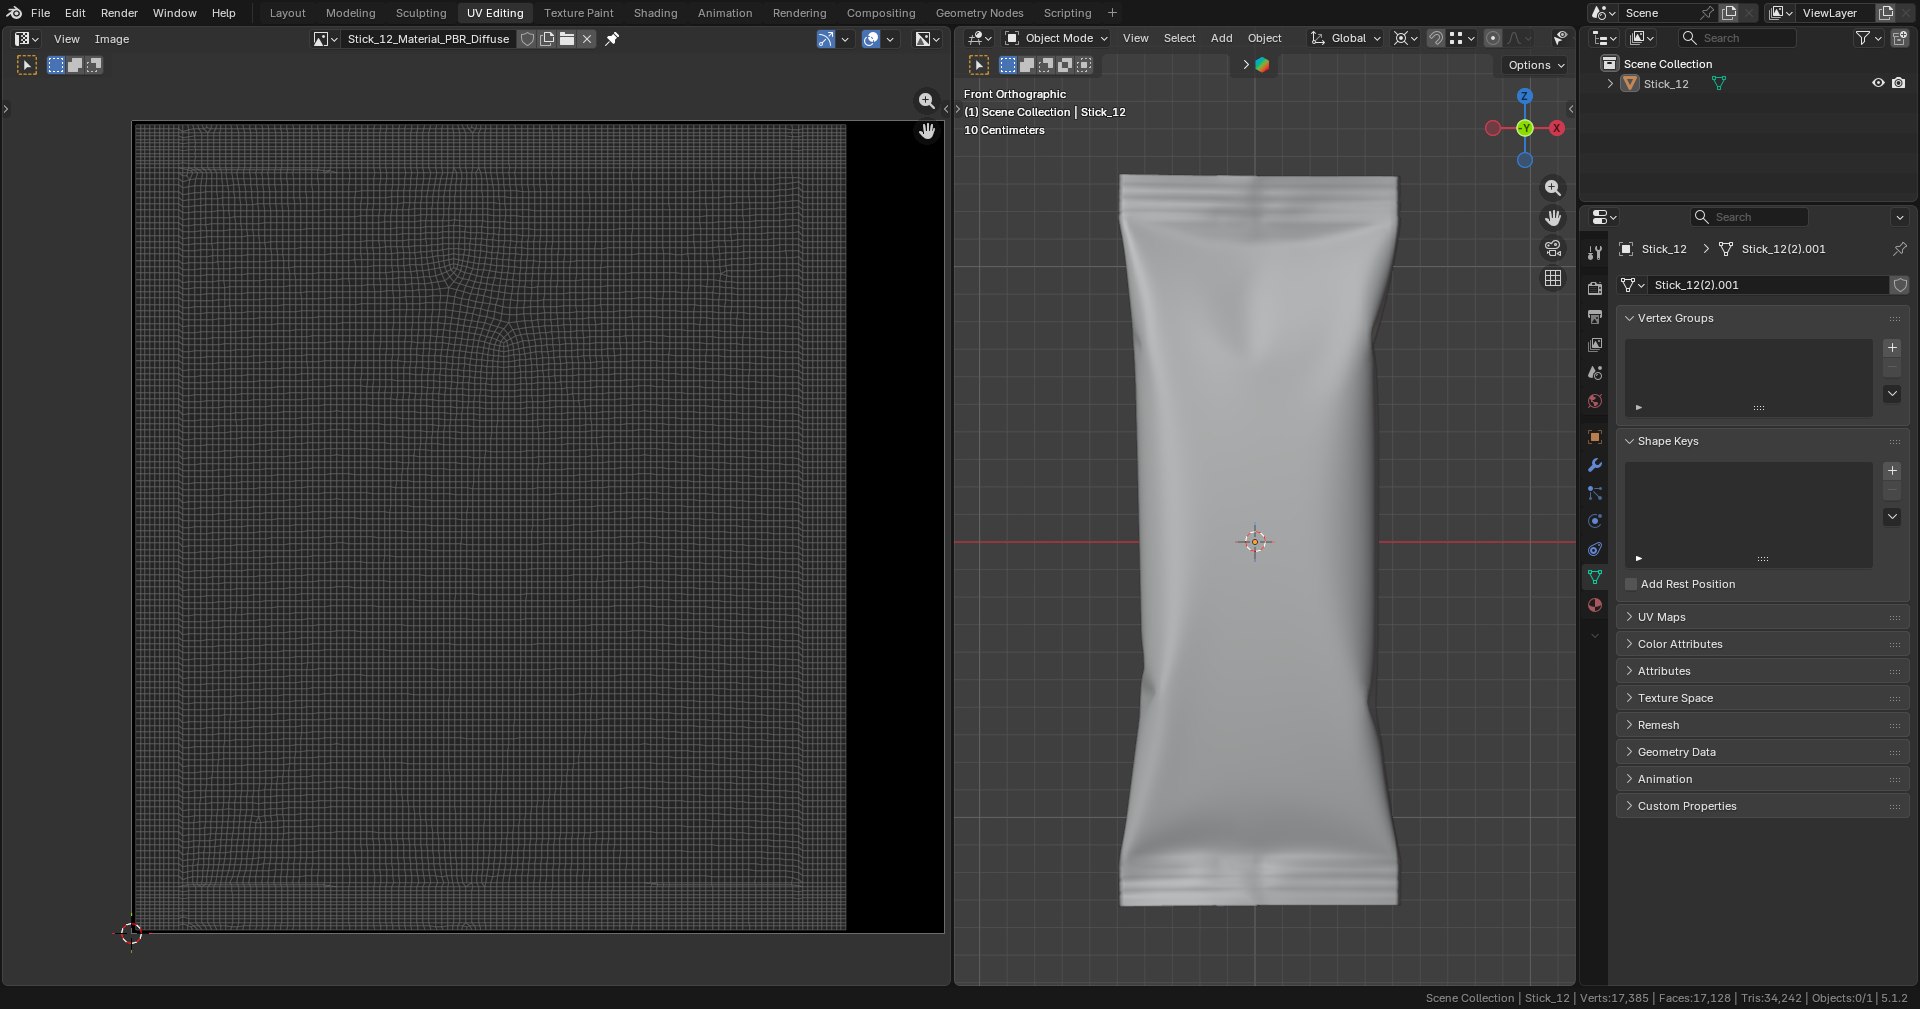The image size is (1920, 1009).
Task: Expand the Geometry Data panel
Action: pos(1762,752)
